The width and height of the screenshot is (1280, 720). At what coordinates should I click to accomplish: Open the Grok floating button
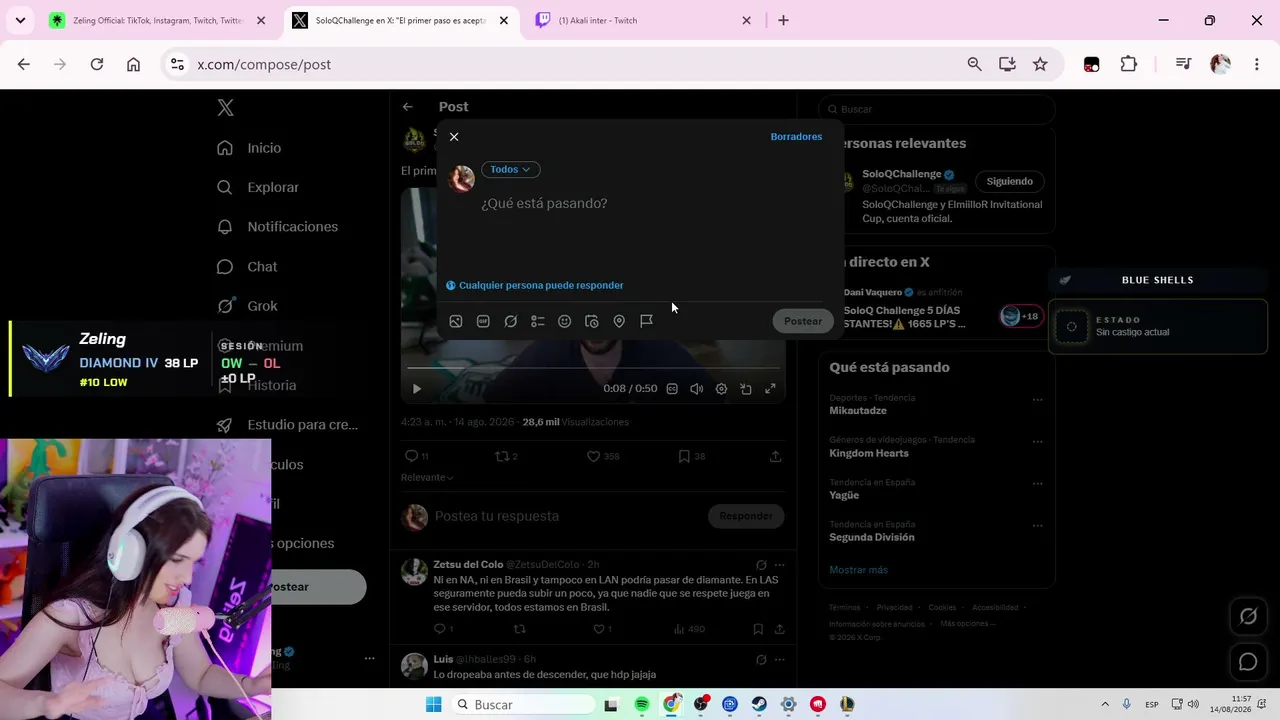pyautogui.click(x=1248, y=617)
